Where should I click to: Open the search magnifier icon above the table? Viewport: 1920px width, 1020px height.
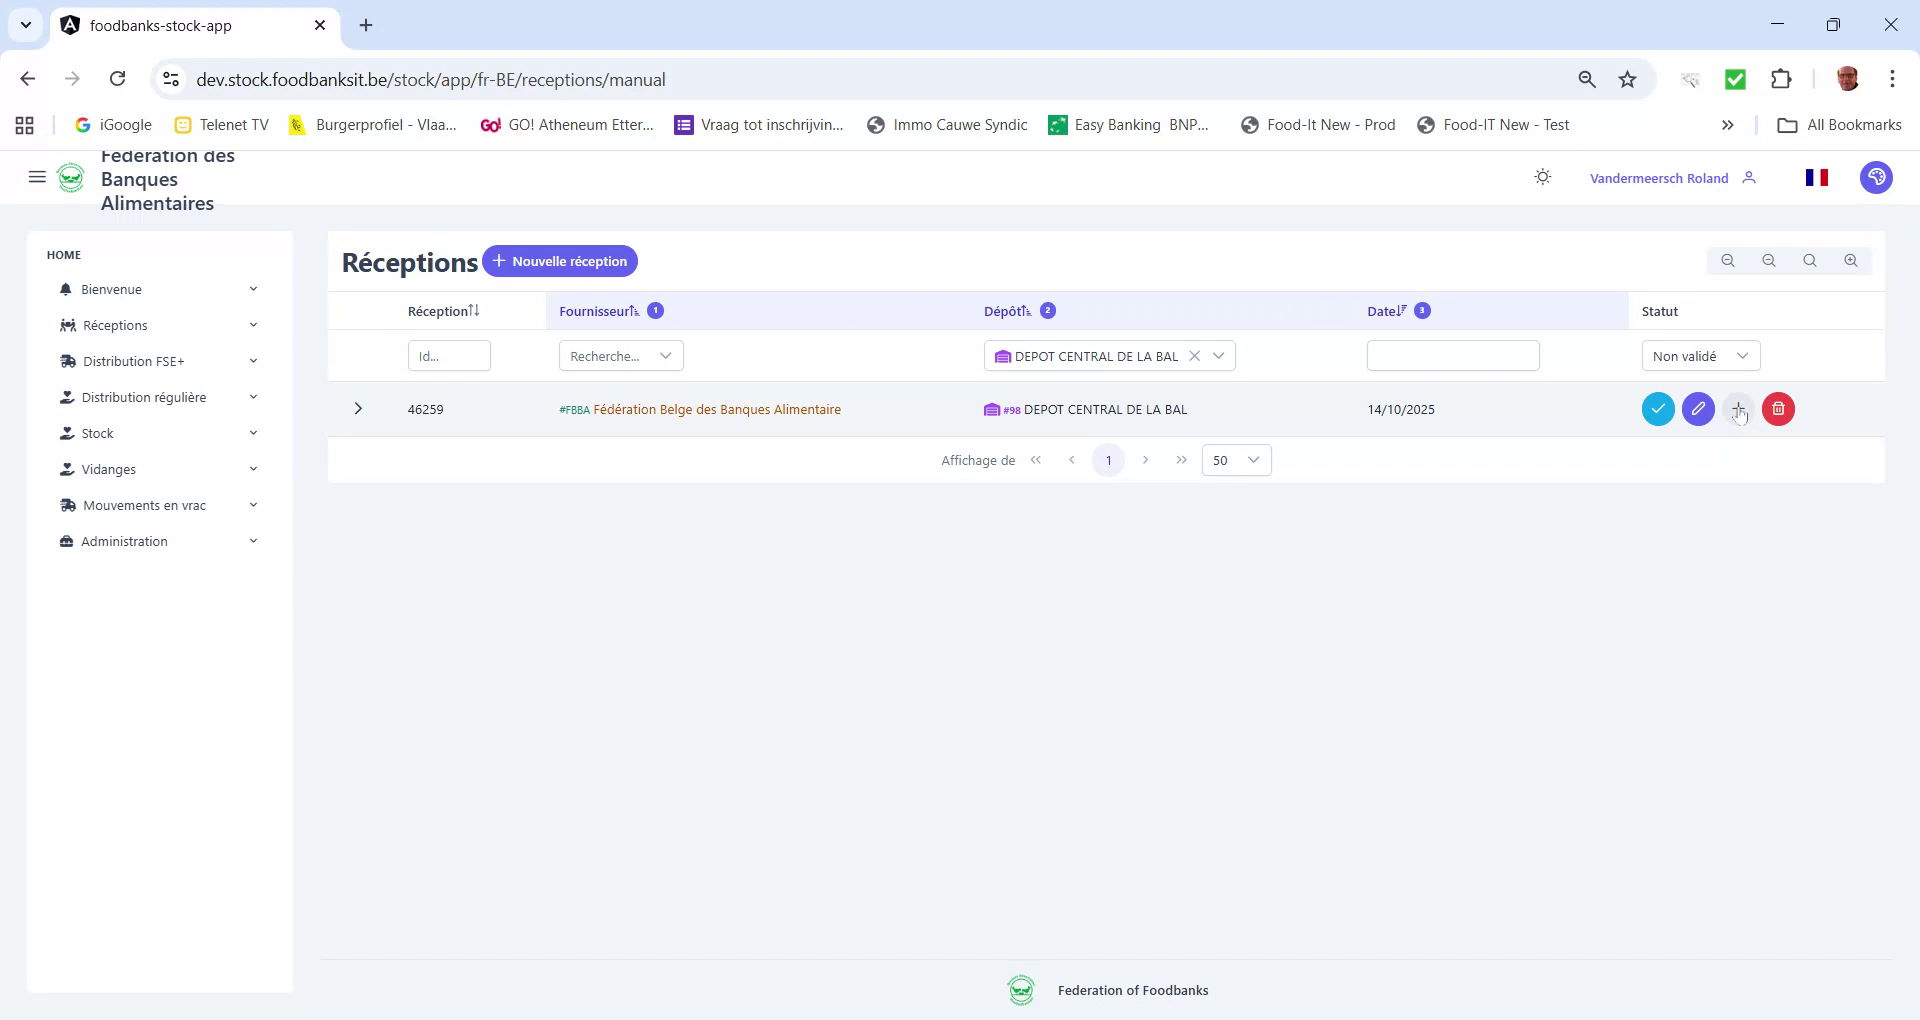pyautogui.click(x=1810, y=260)
